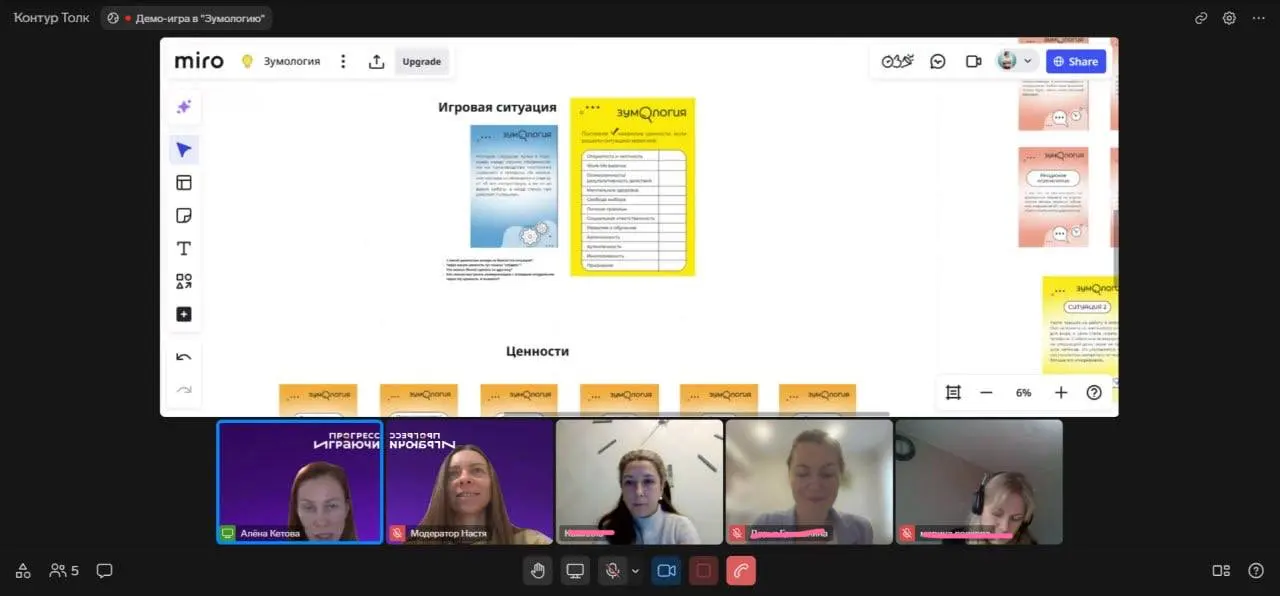Copy meeting link icon in Контур Толк
The image size is (1280, 596).
[x=1201, y=18]
